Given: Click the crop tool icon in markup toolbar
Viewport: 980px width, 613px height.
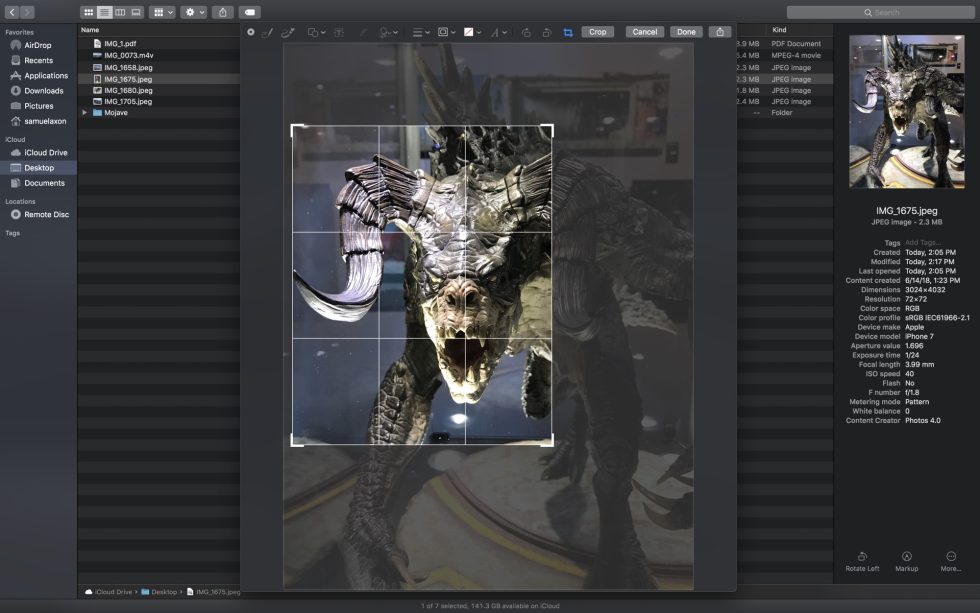Looking at the screenshot, I should 568,32.
